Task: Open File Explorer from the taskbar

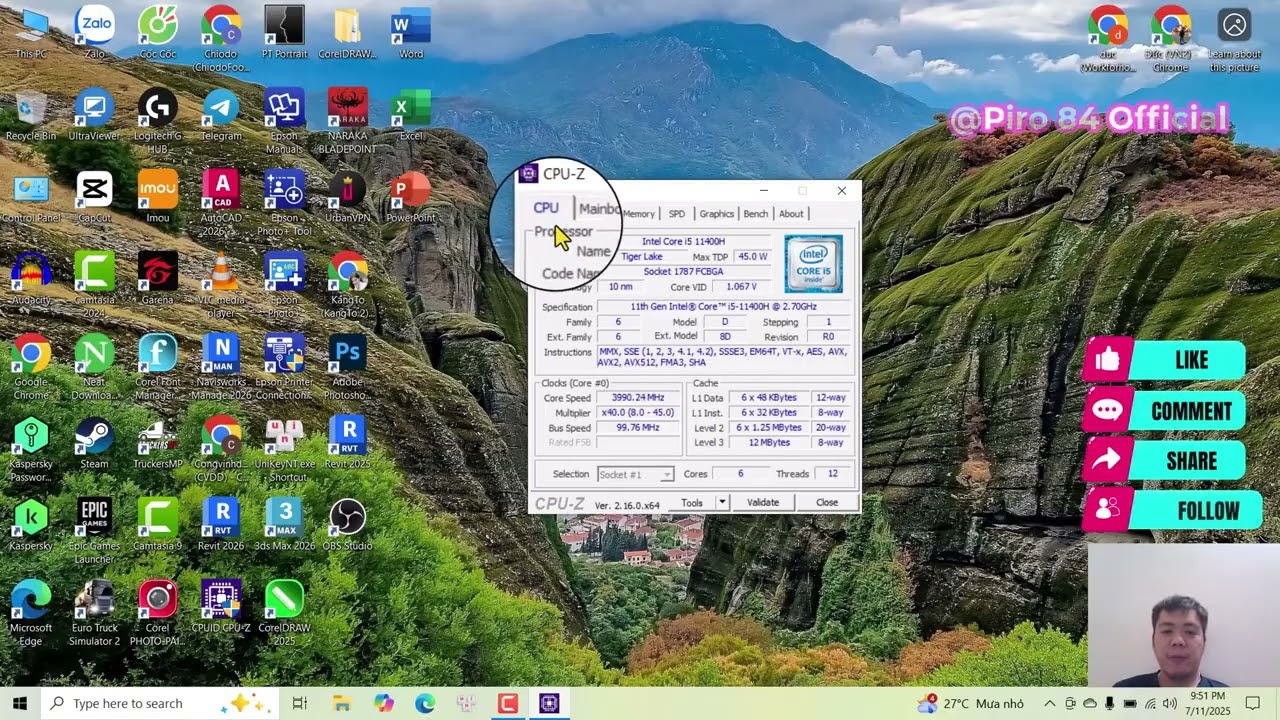Action: point(341,703)
